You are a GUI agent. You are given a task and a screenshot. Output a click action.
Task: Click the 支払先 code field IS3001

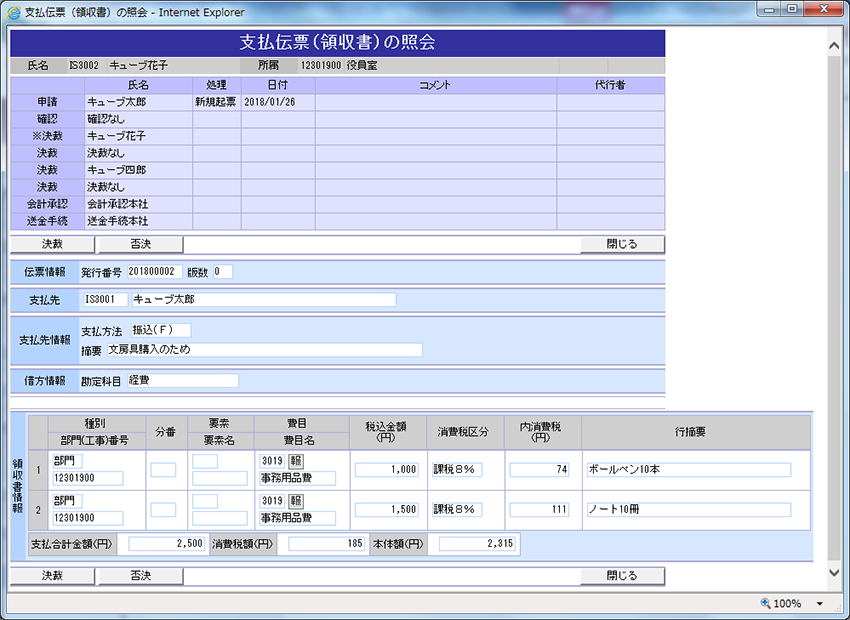point(106,299)
